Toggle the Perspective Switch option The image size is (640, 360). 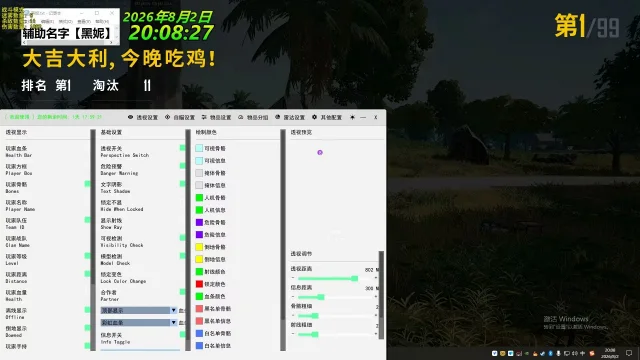coord(182,148)
